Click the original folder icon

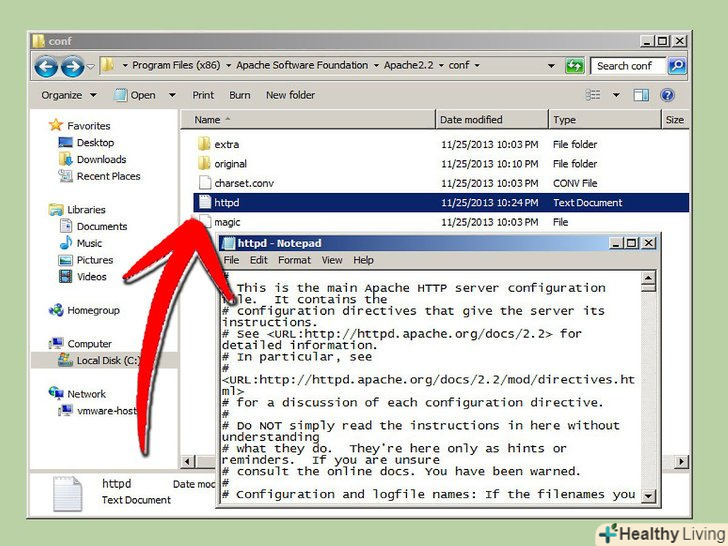(x=204, y=163)
